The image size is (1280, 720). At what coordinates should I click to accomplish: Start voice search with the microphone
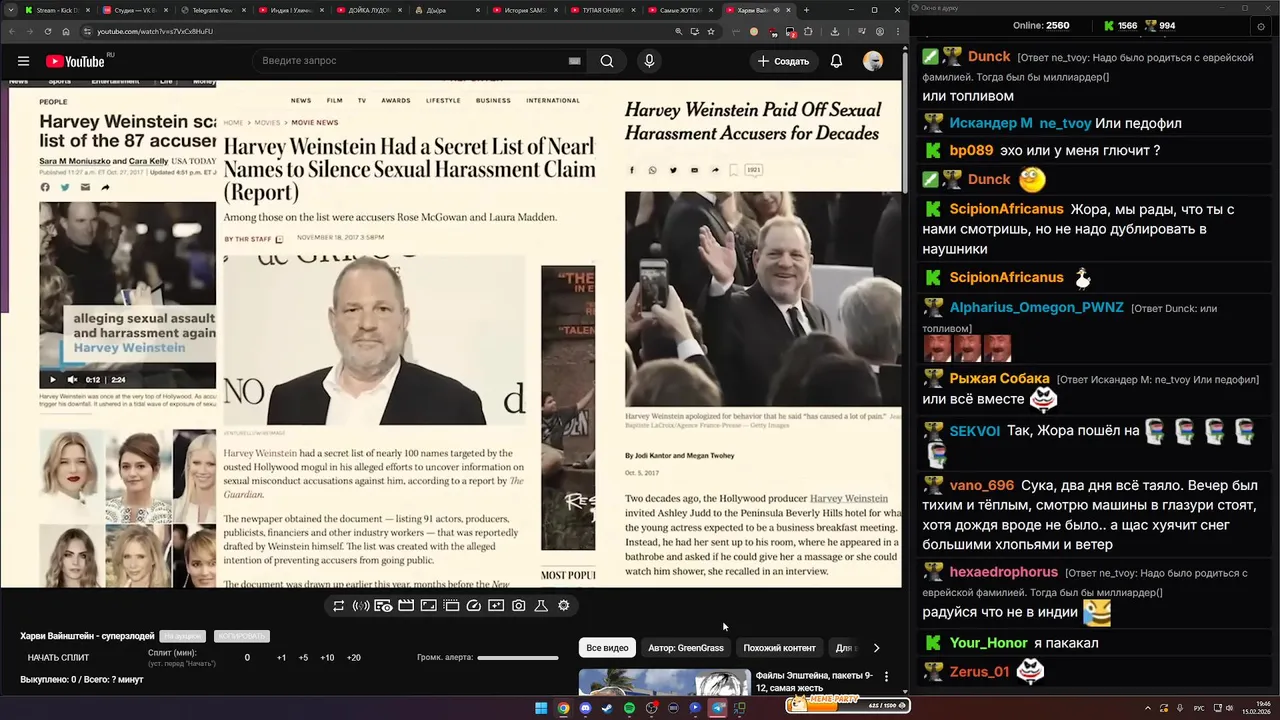(649, 61)
